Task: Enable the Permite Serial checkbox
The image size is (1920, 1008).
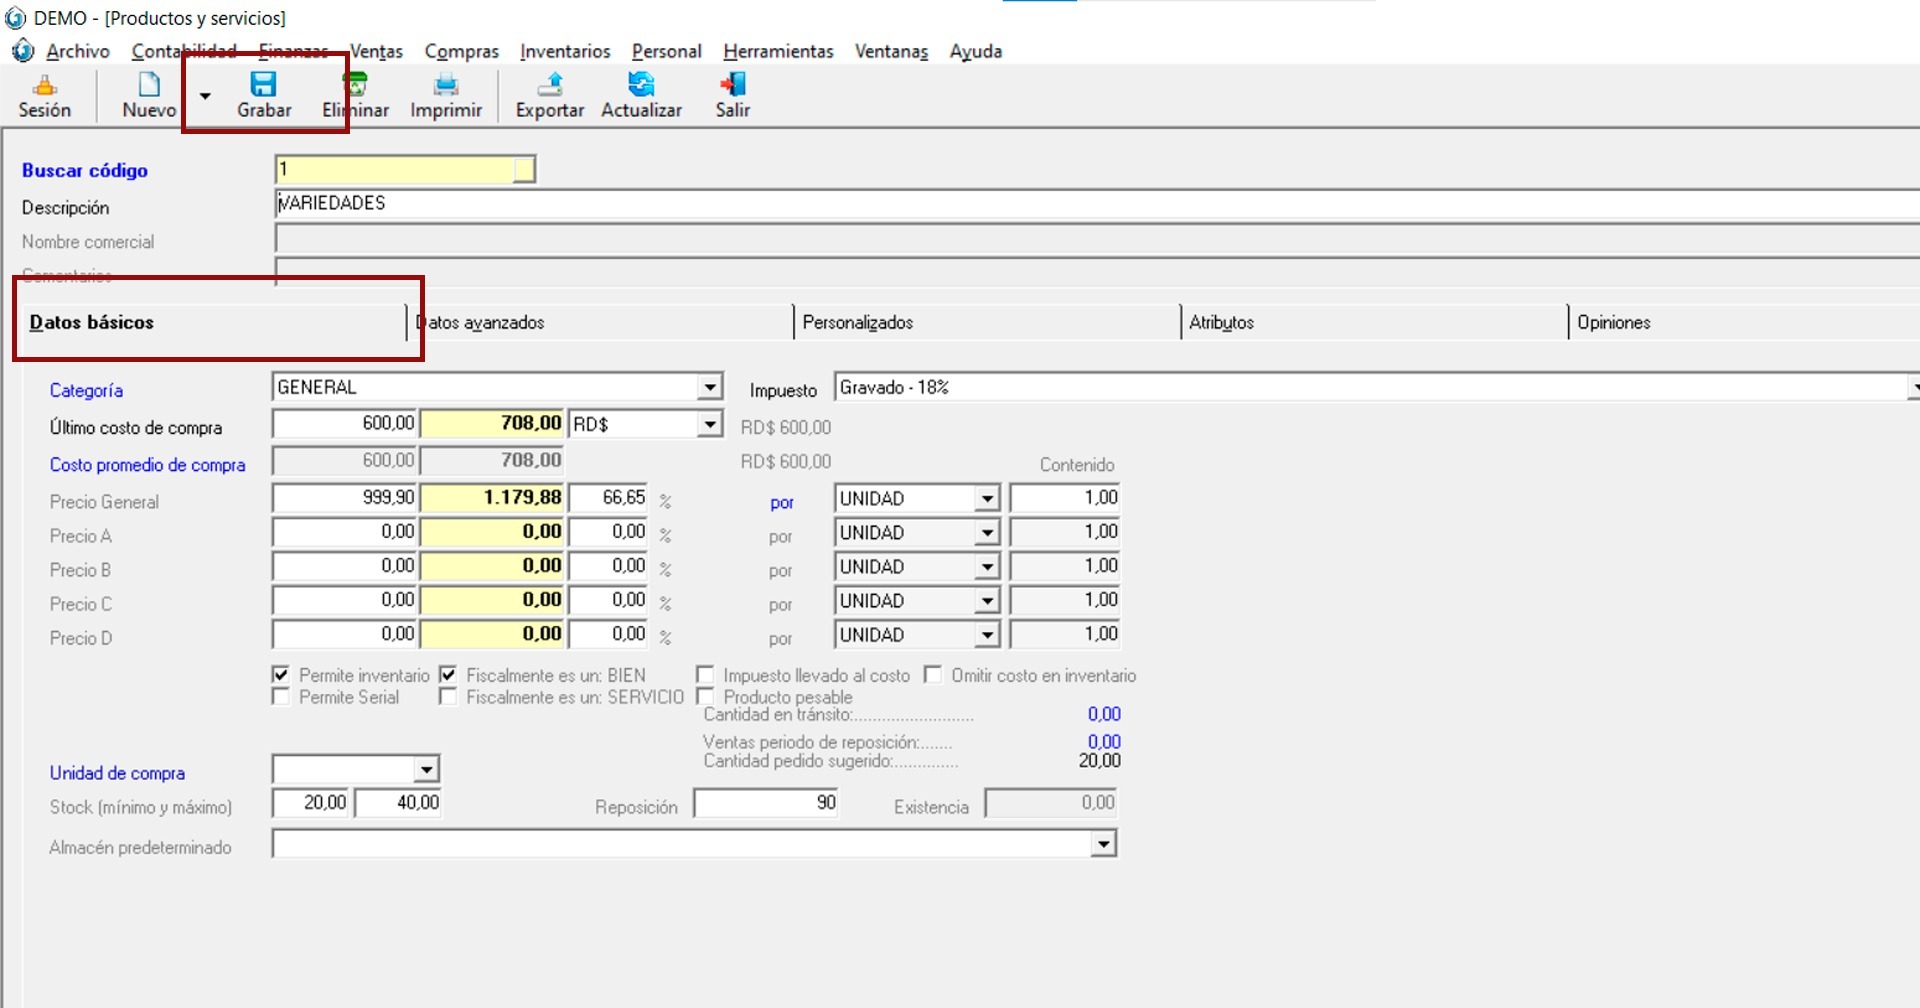Action: (281, 697)
